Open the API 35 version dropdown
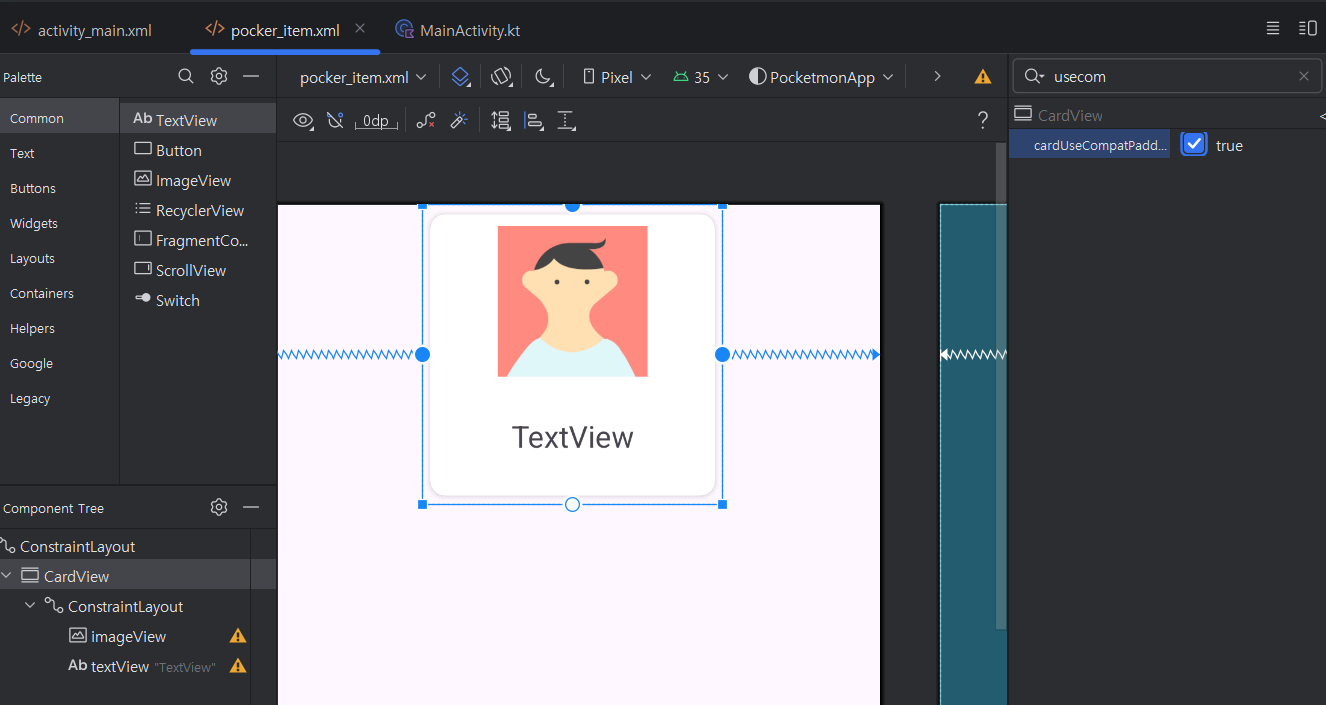This screenshot has height=705, width=1326. point(701,77)
